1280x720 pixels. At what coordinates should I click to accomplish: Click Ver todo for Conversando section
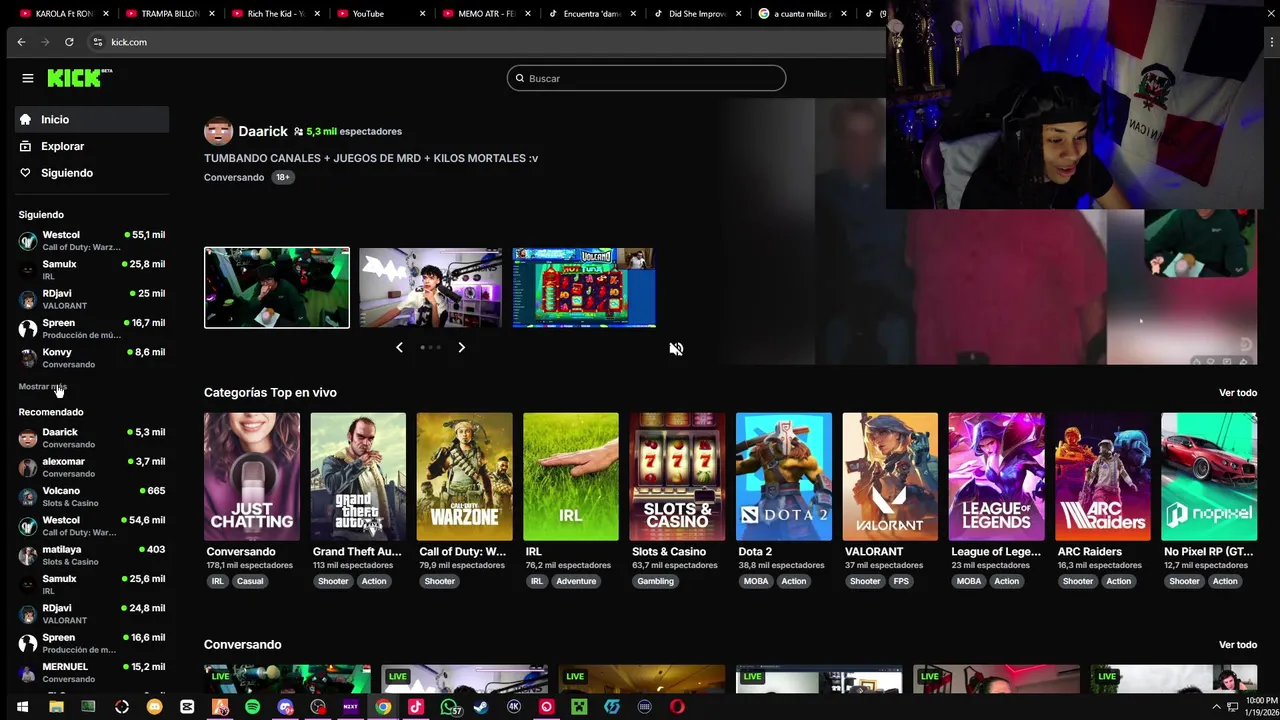[1237, 645]
